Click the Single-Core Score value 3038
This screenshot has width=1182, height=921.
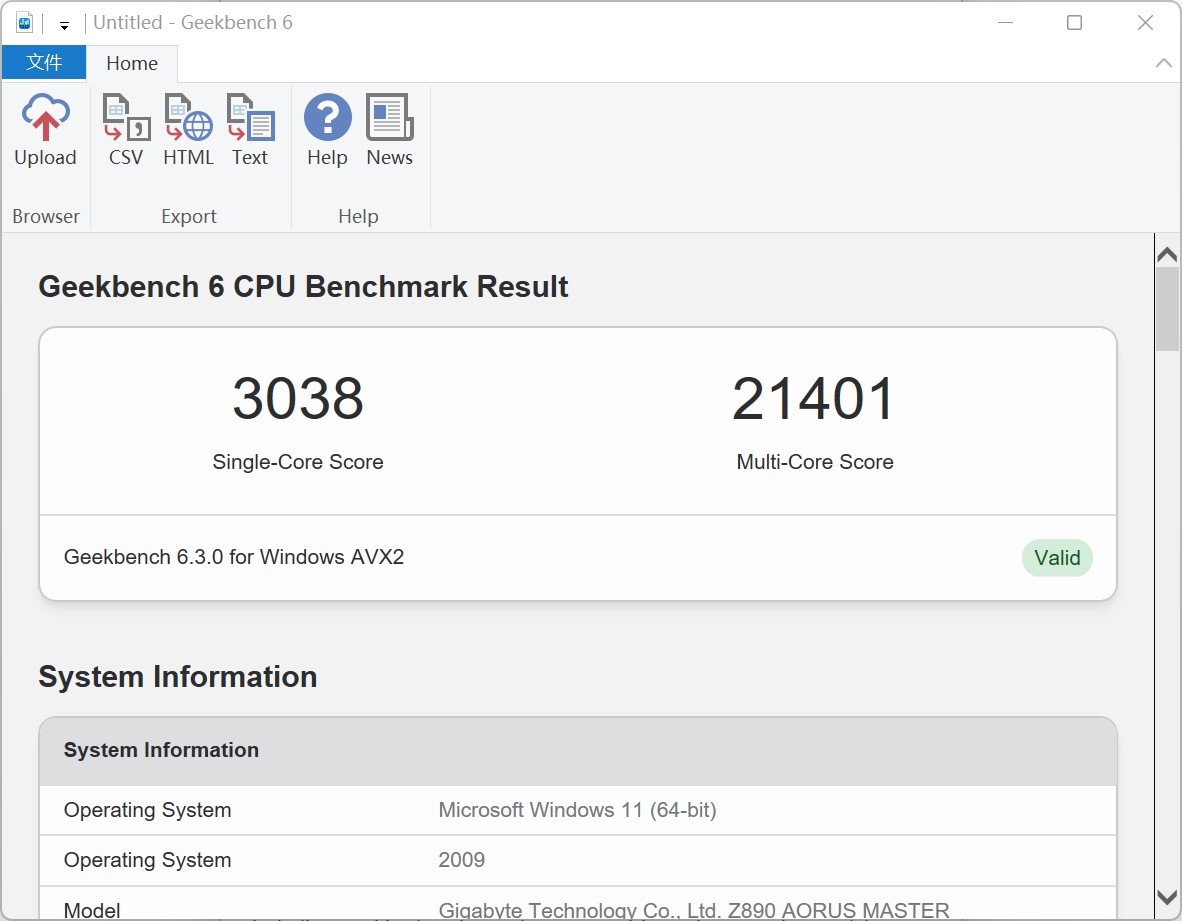click(298, 399)
